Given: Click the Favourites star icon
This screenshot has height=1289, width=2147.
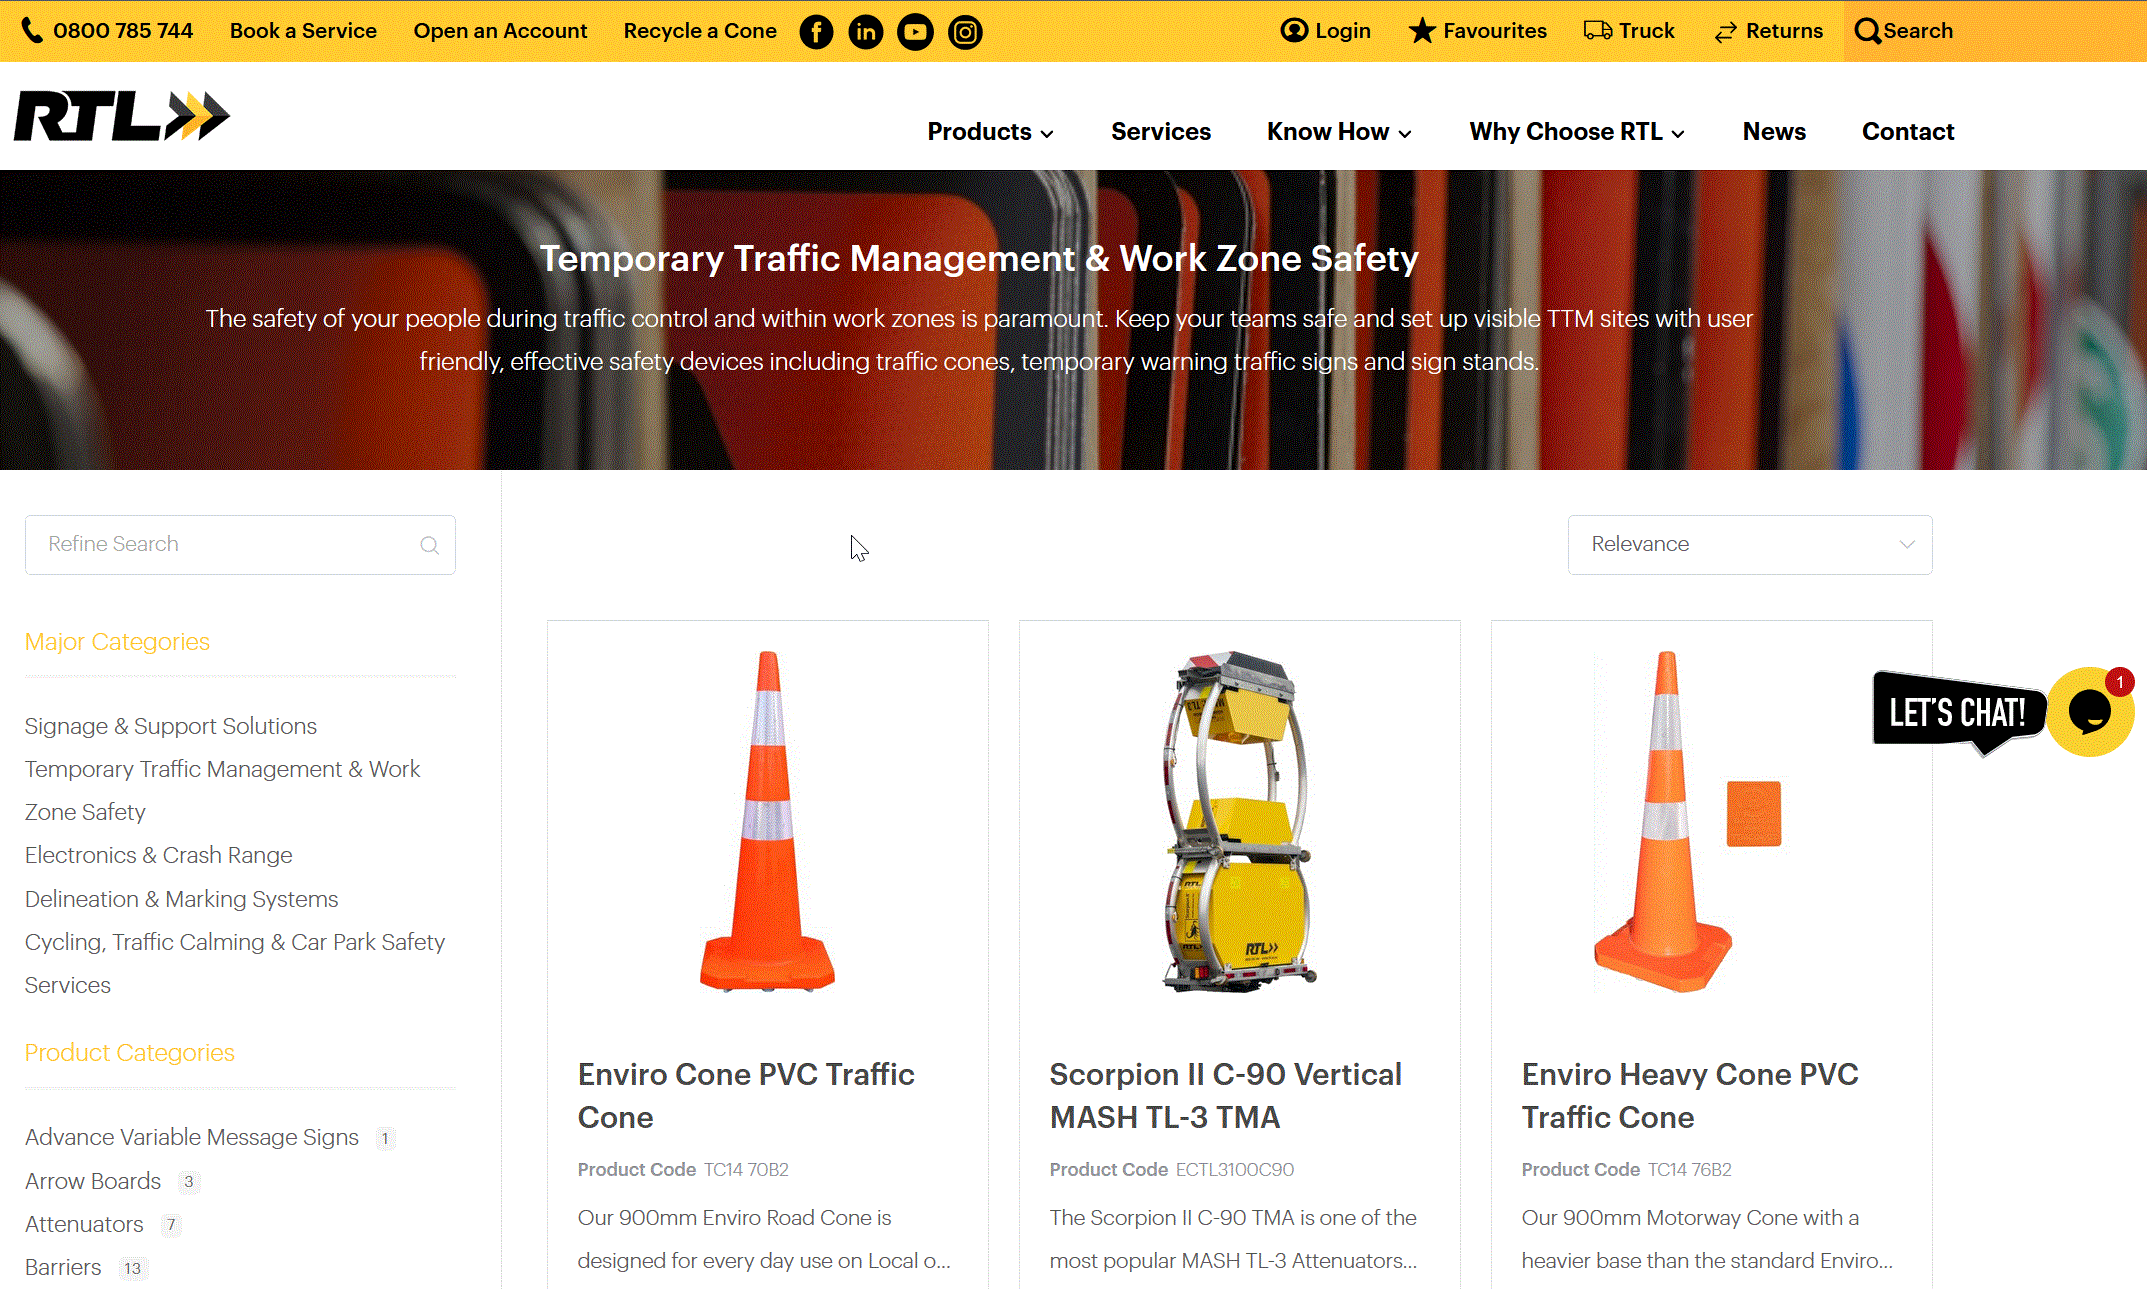Looking at the screenshot, I should (x=1422, y=31).
